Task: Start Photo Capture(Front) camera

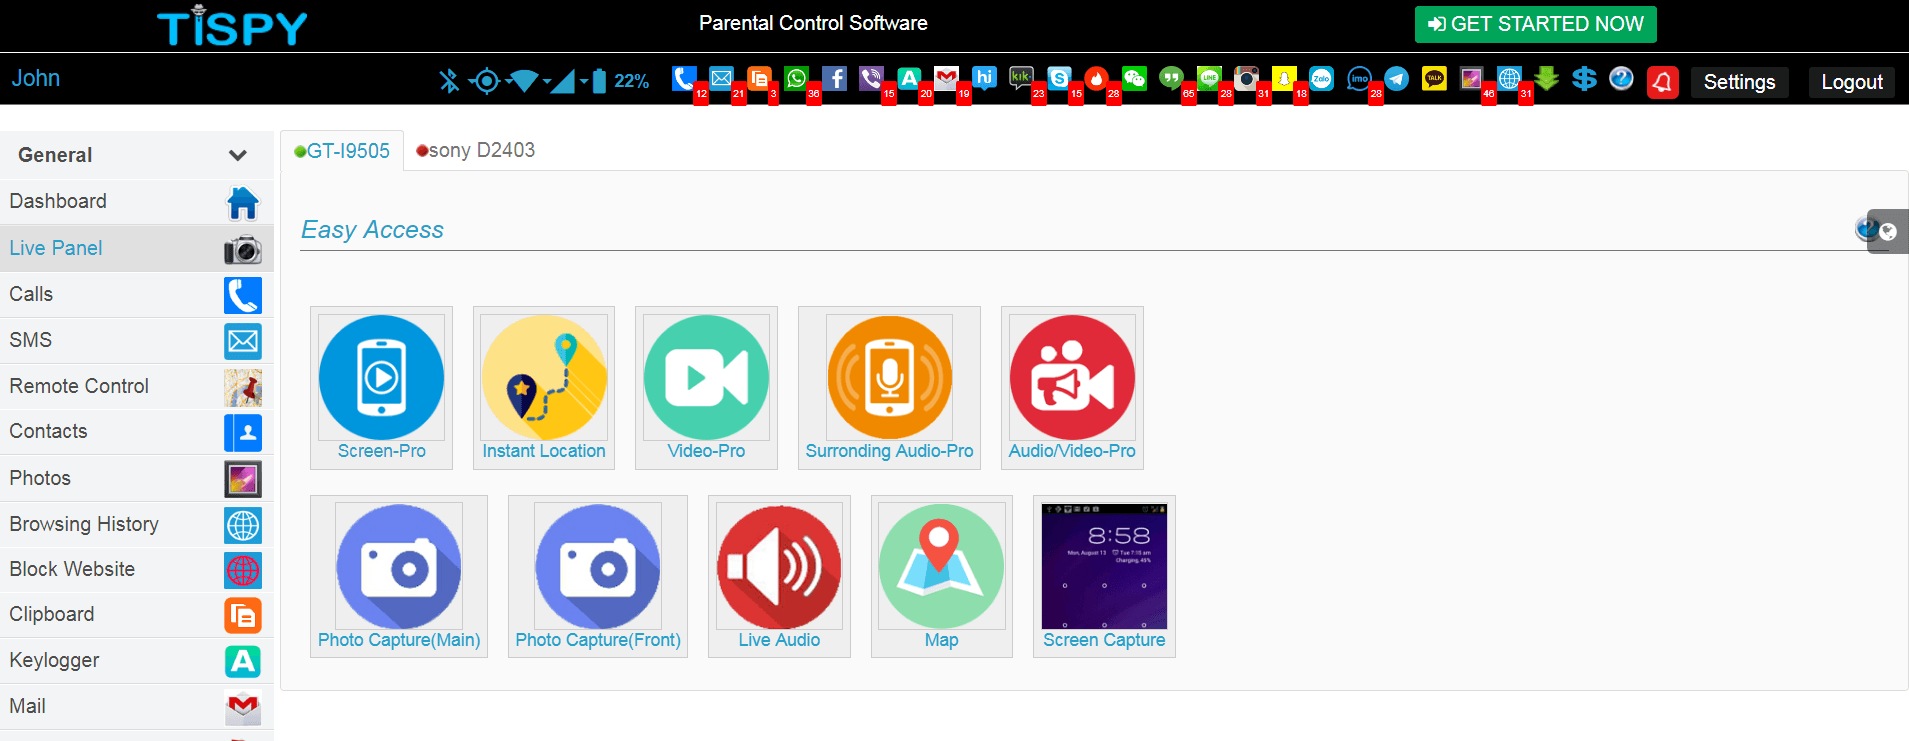Action: [598, 576]
